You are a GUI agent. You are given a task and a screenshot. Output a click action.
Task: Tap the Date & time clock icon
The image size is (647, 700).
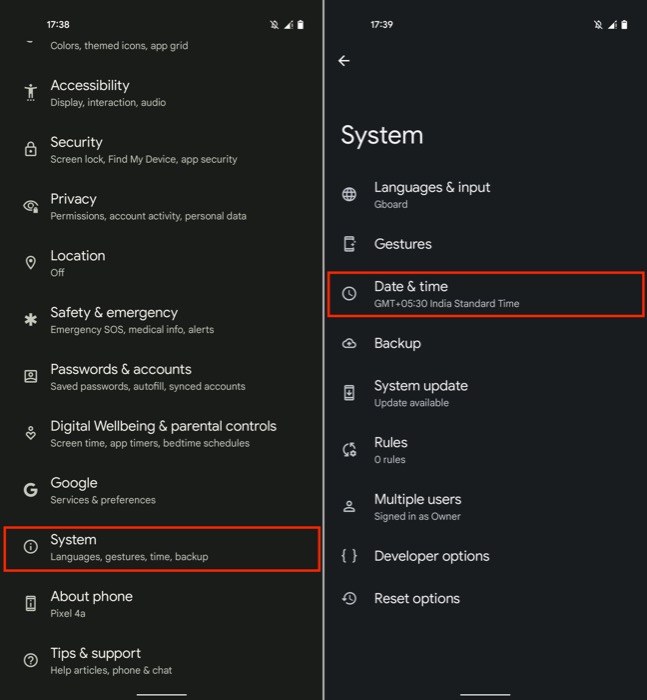click(x=349, y=293)
